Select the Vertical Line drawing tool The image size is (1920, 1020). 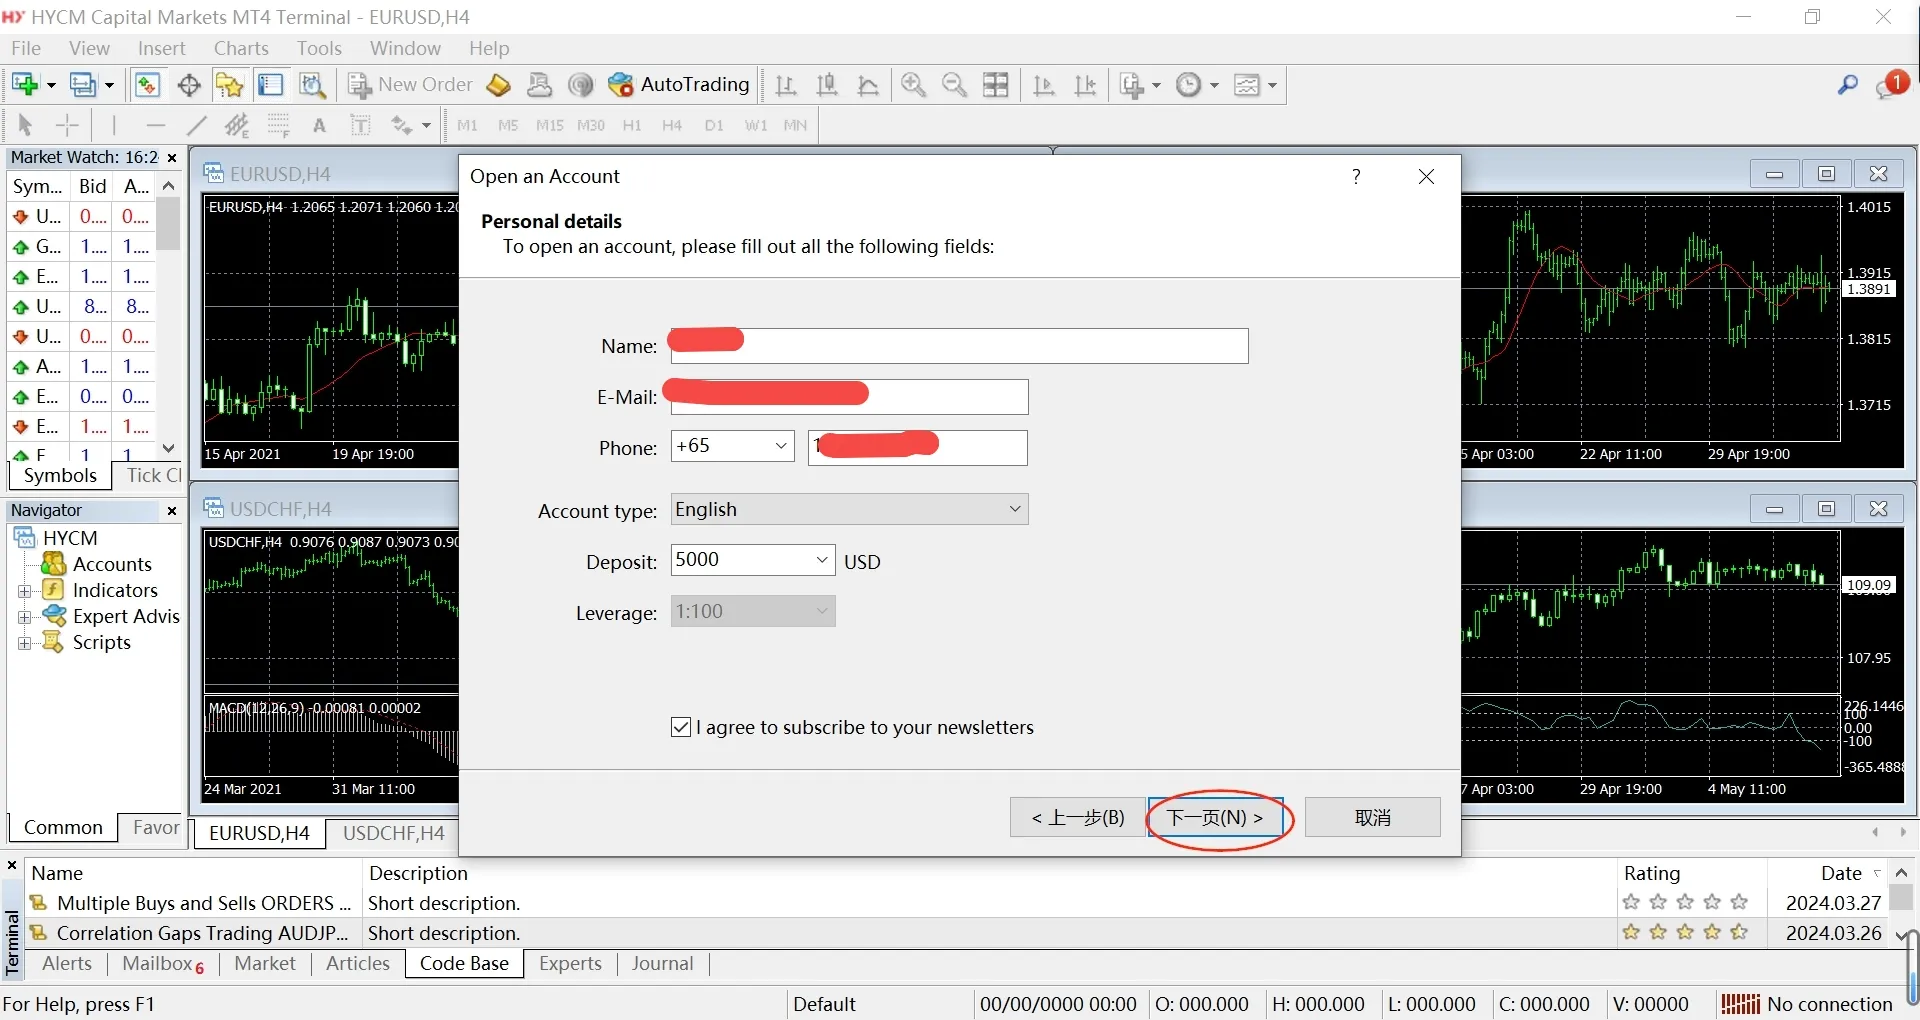pyautogui.click(x=114, y=125)
